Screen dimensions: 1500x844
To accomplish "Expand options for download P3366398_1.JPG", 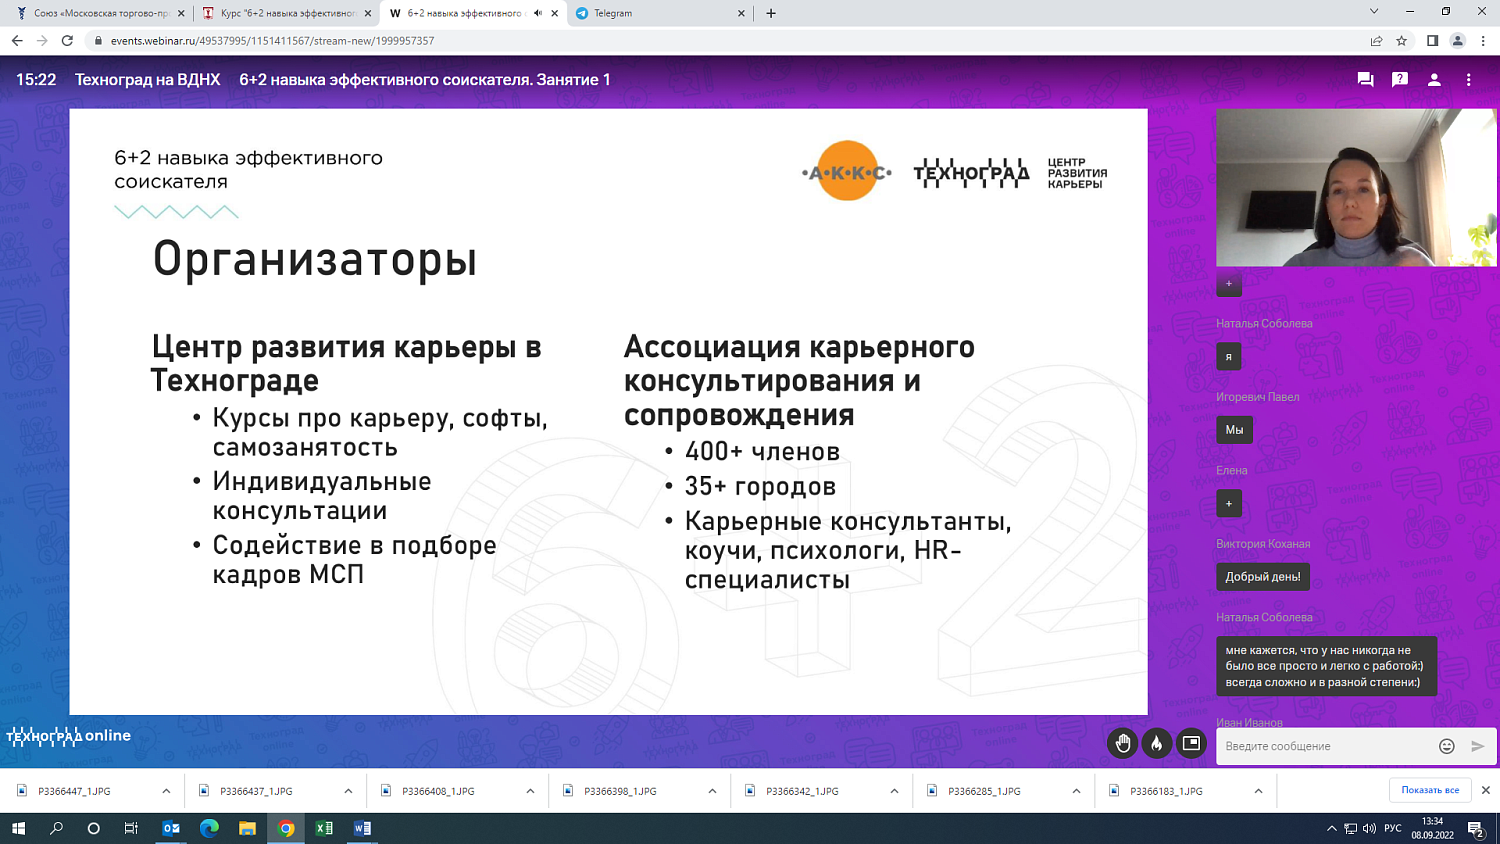I will 712,791.
